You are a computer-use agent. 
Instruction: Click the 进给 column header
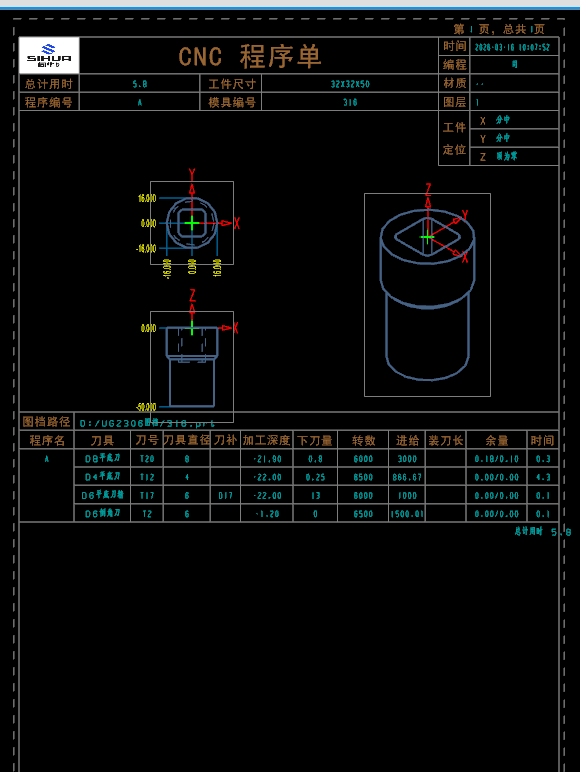[x=407, y=440]
